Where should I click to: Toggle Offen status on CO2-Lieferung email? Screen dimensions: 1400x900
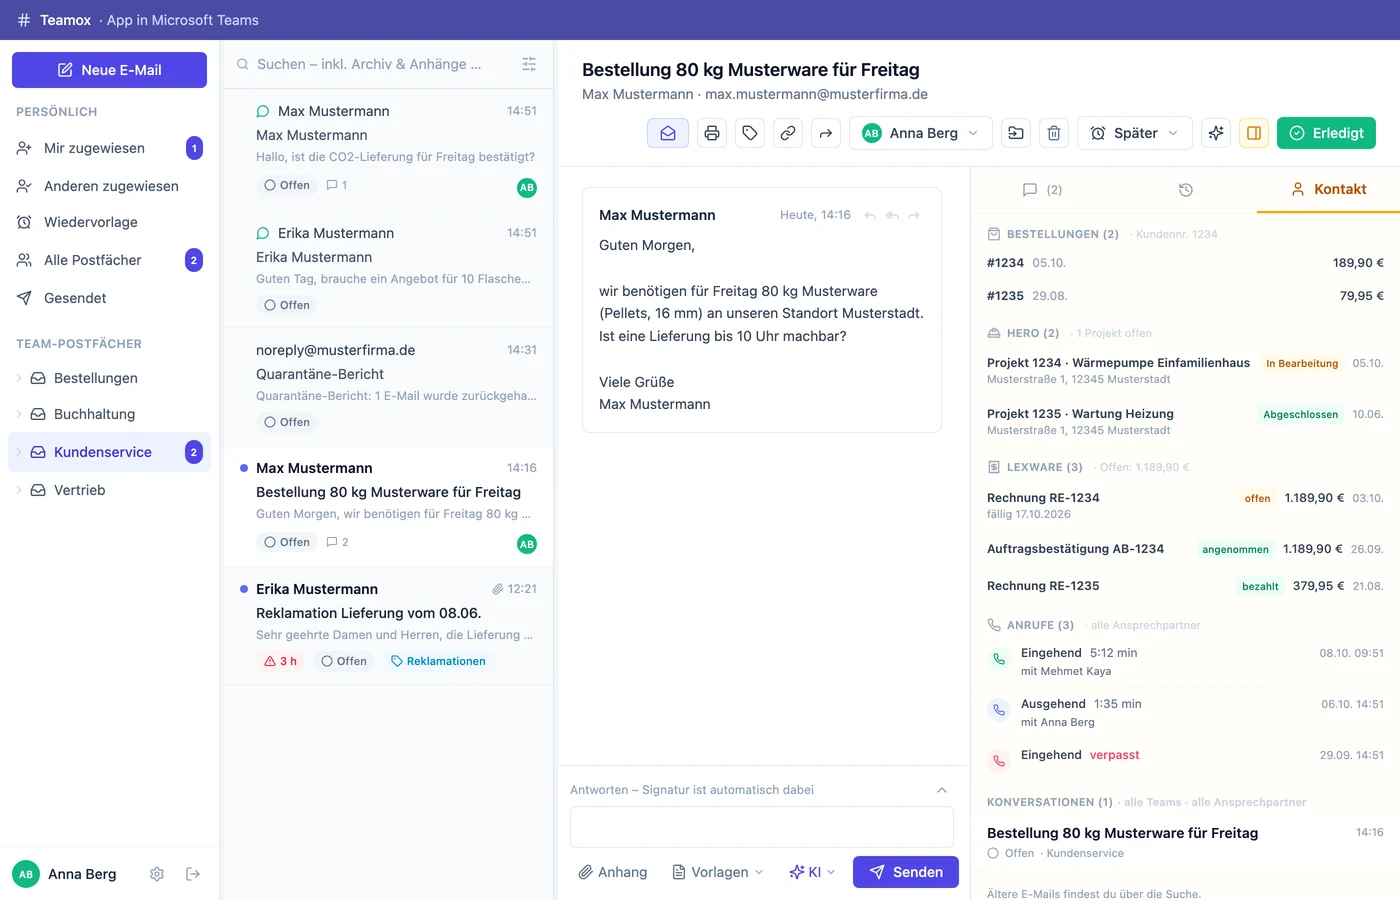pos(287,185)
